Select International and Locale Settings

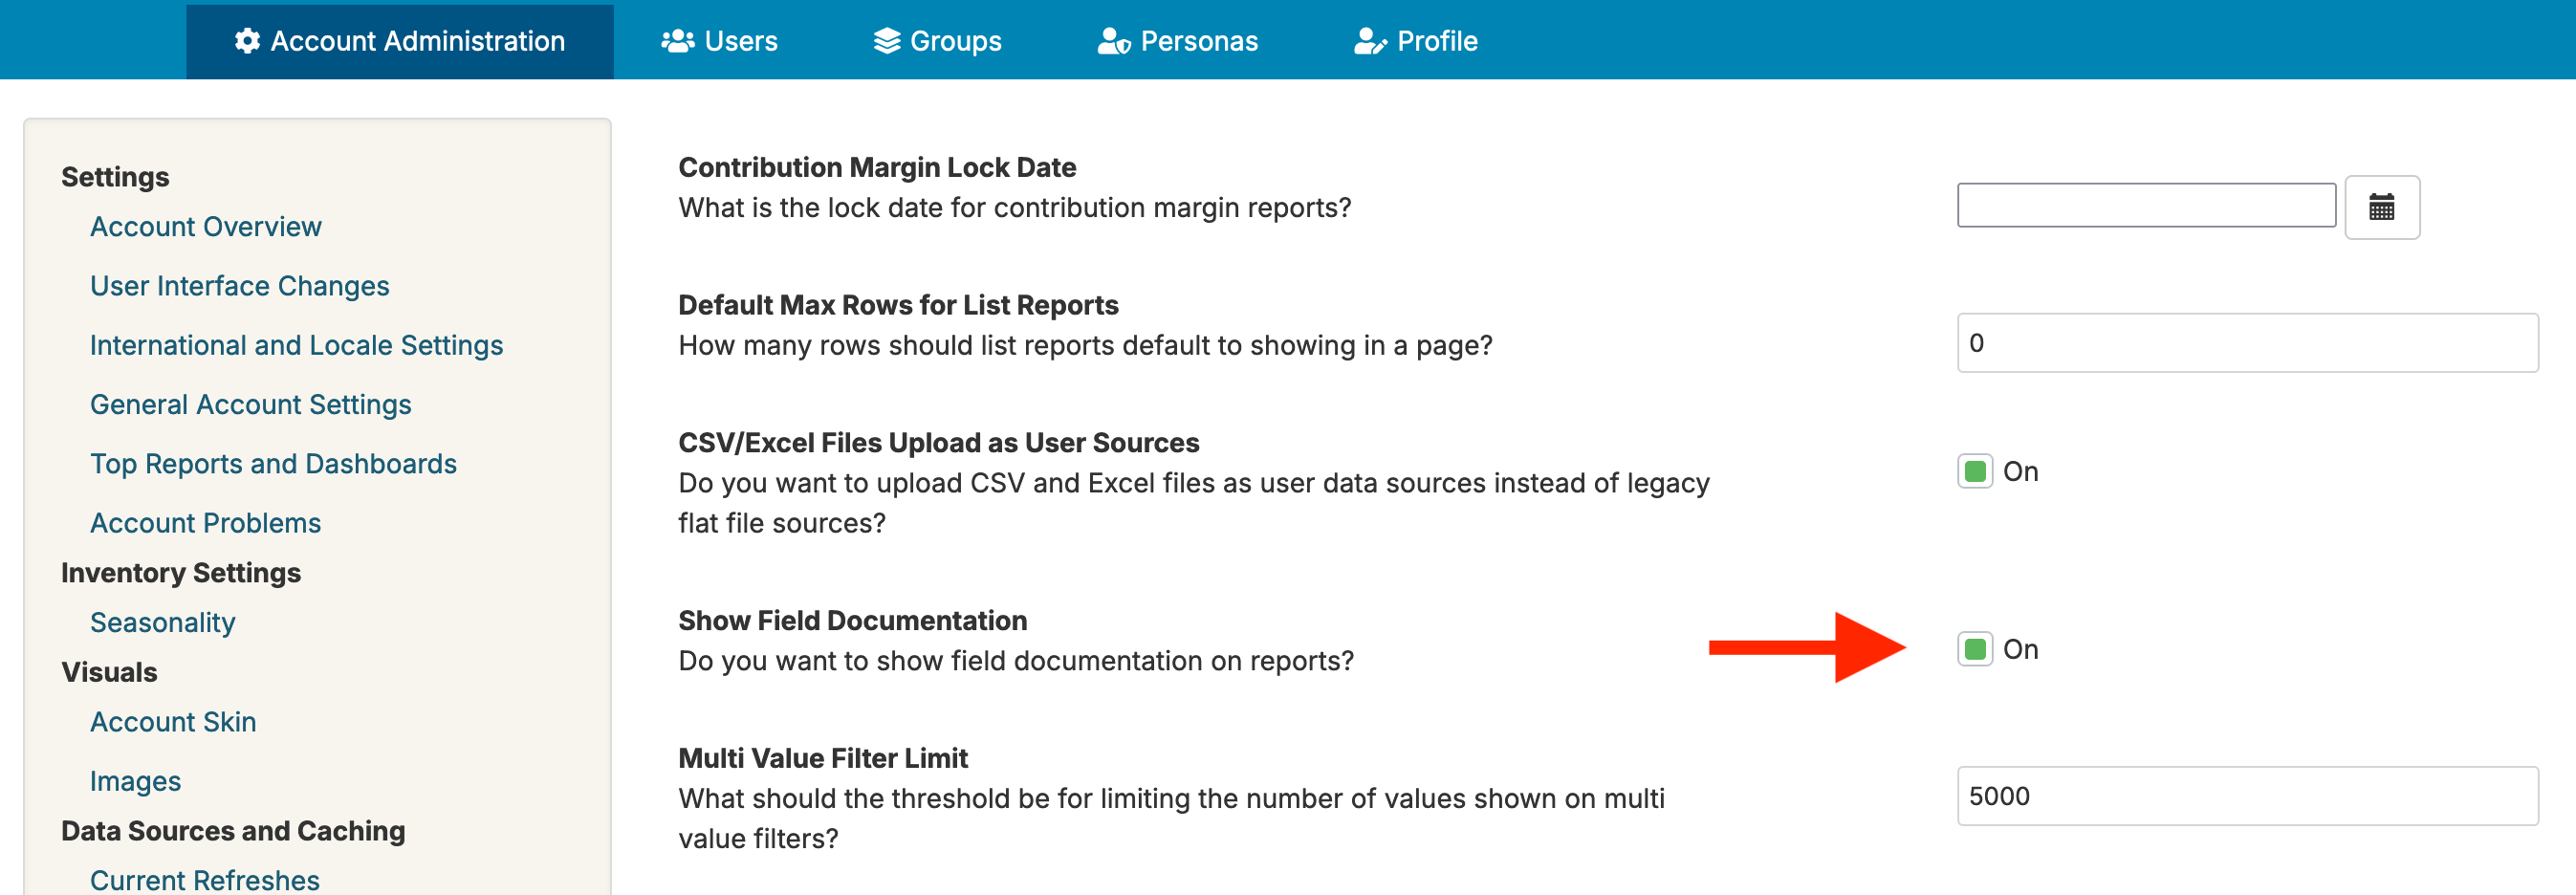pyautogui.click(x=297, y=345)
